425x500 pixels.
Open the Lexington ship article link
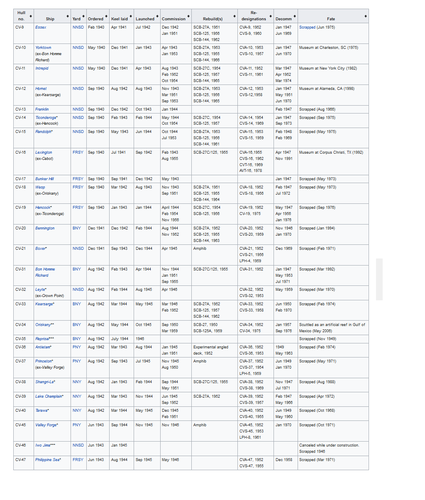pyautogui.click(x=44, y=152)
